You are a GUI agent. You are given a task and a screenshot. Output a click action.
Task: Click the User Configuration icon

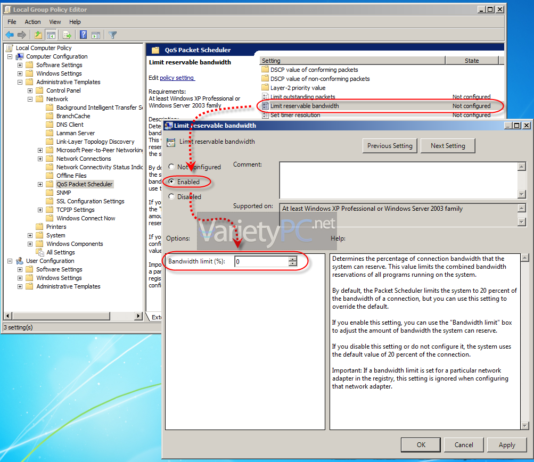click(20, 261)
